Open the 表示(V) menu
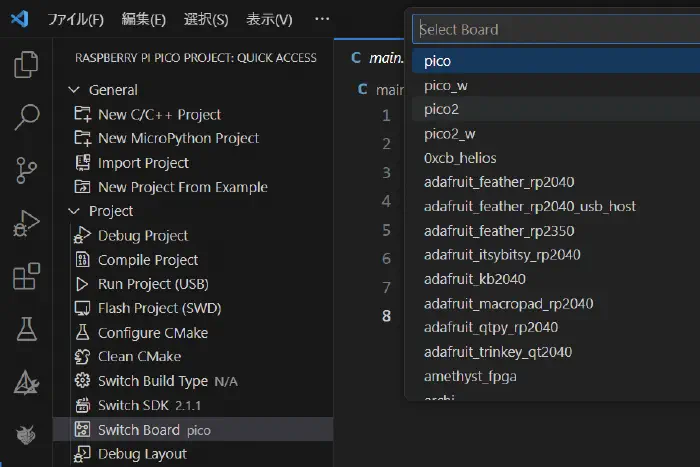 269,19
